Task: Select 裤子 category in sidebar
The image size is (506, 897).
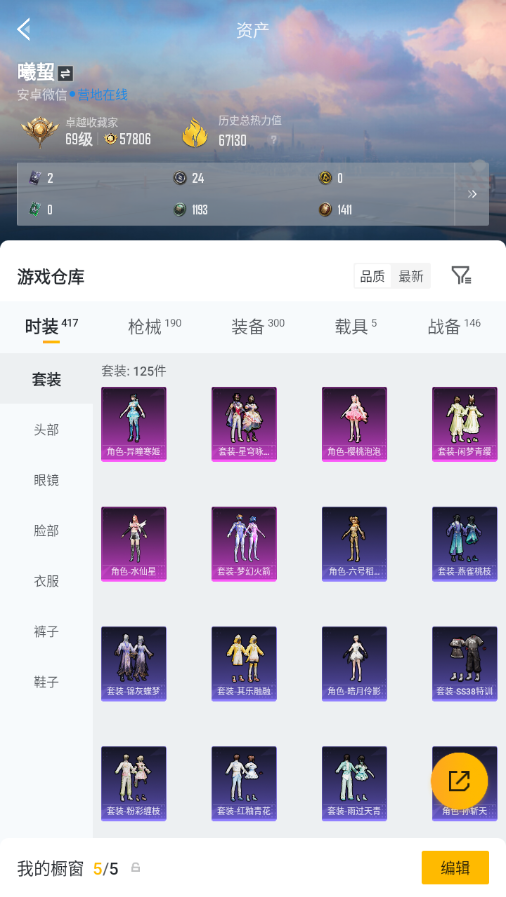Action: click(x=46, y=631)
